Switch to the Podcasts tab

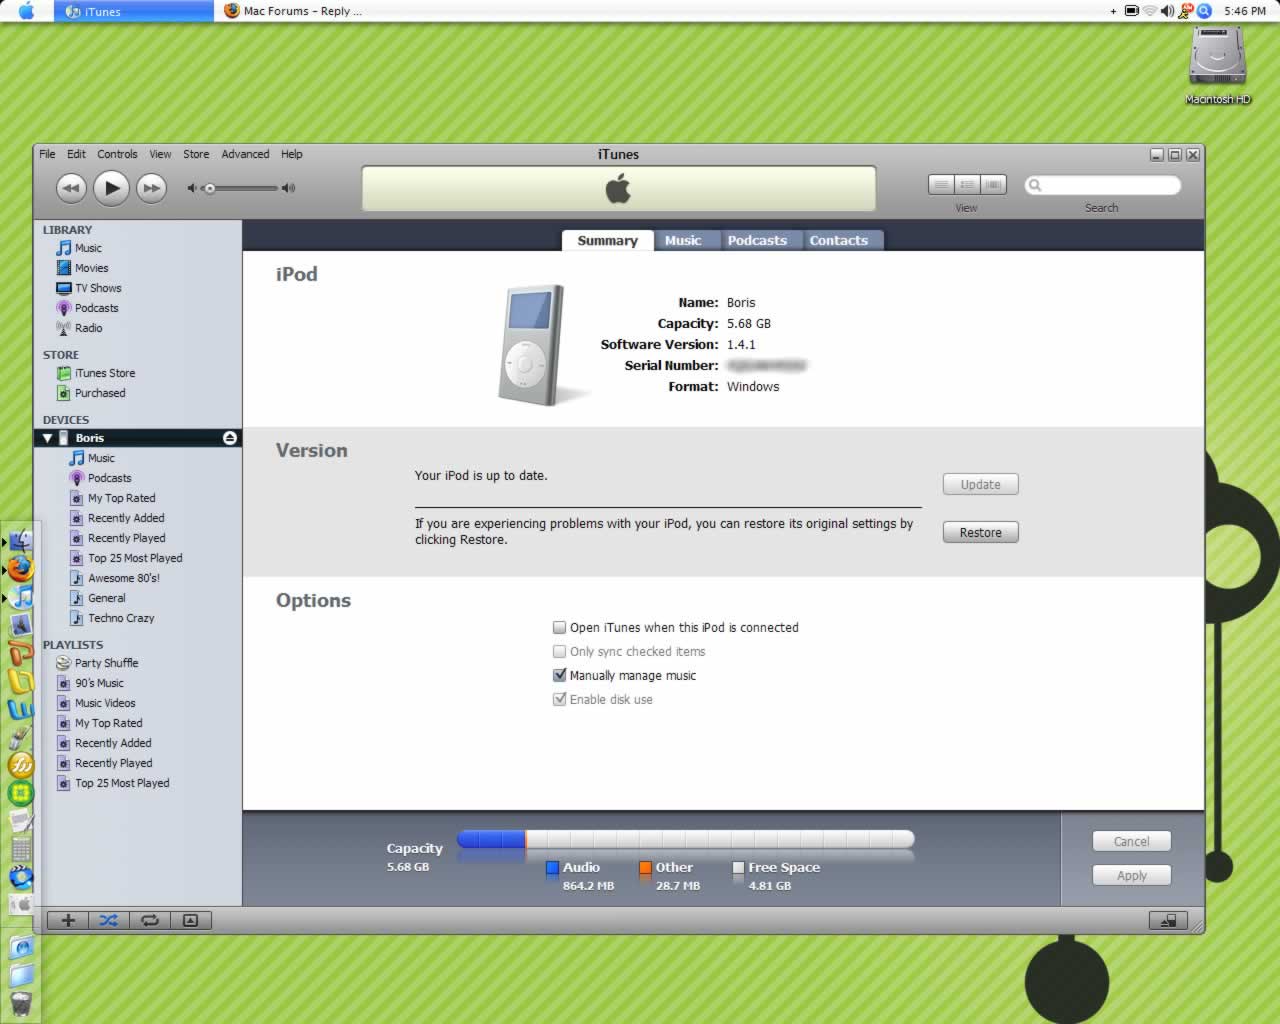757,240
